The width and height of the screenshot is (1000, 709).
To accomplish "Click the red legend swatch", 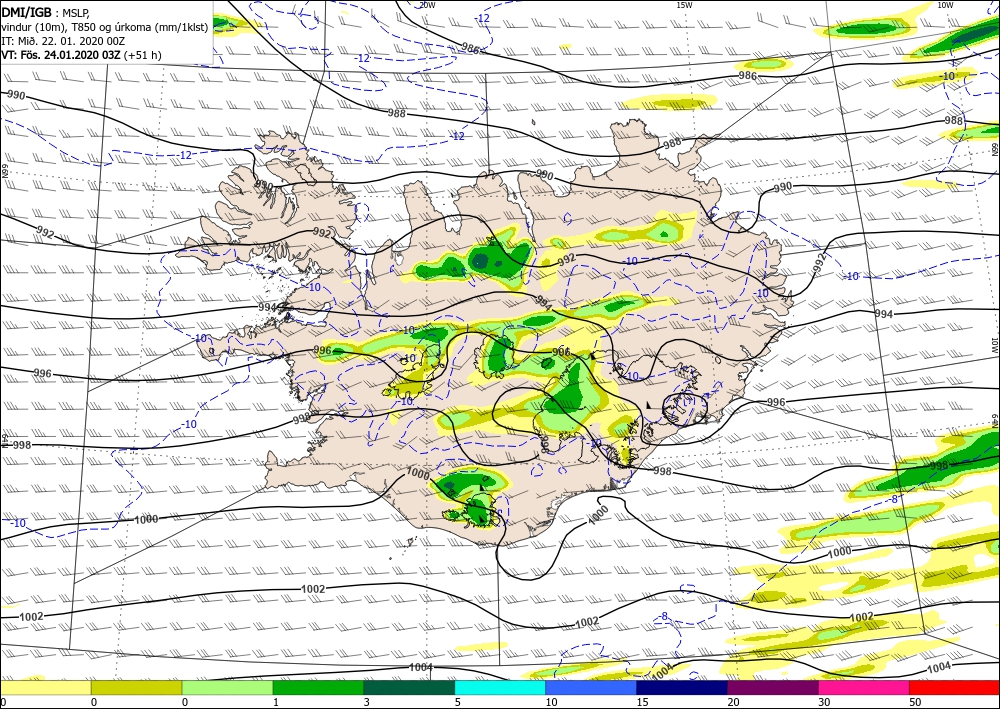I will coord(955,687).
